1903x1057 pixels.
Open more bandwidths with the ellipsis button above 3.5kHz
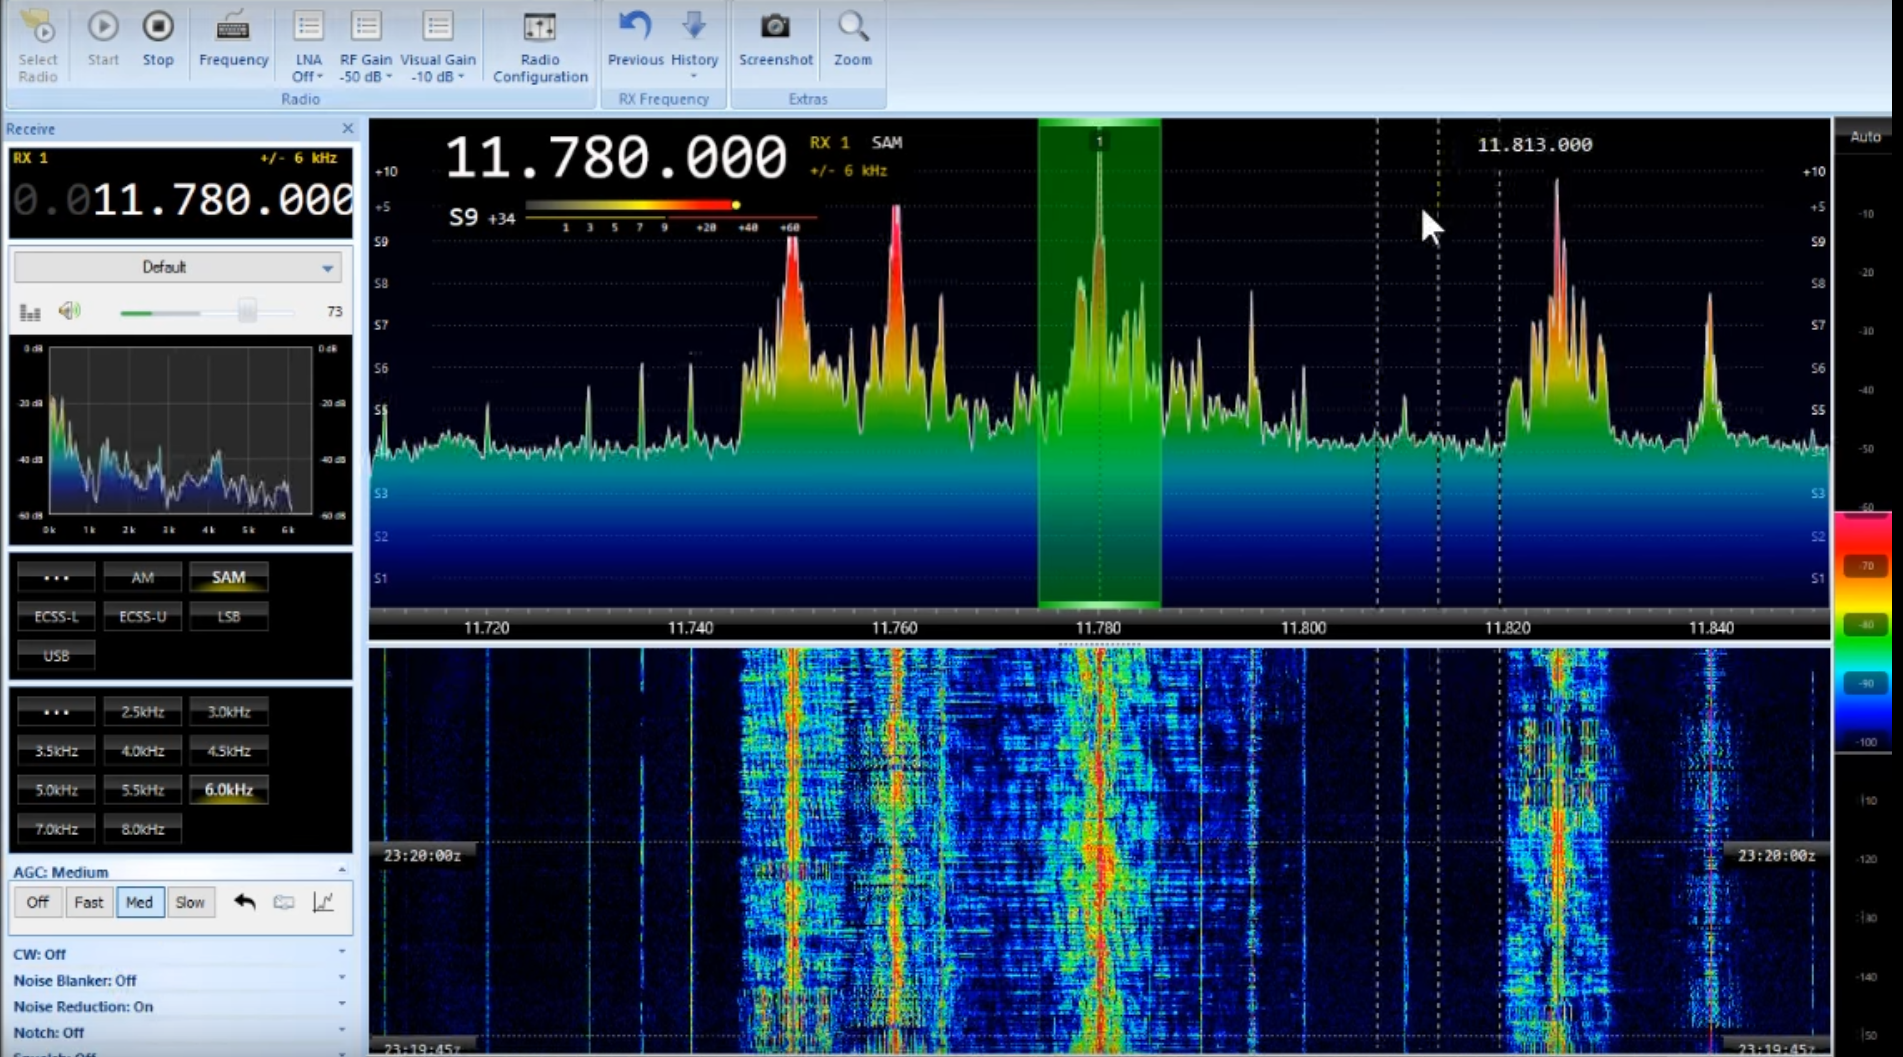[56, 711]
